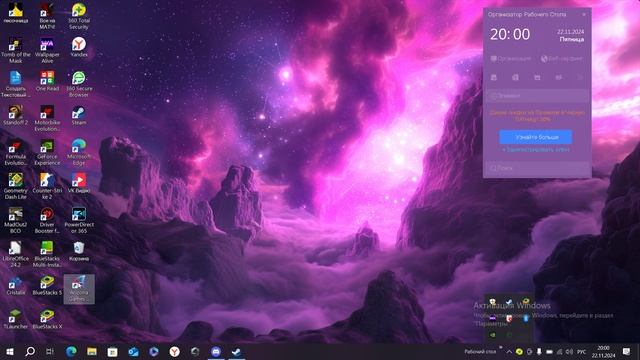640x360 pixels.
Task: Select the TLauncher desktop shortcut
Action: pyautogui.click(x=16, y=319)
